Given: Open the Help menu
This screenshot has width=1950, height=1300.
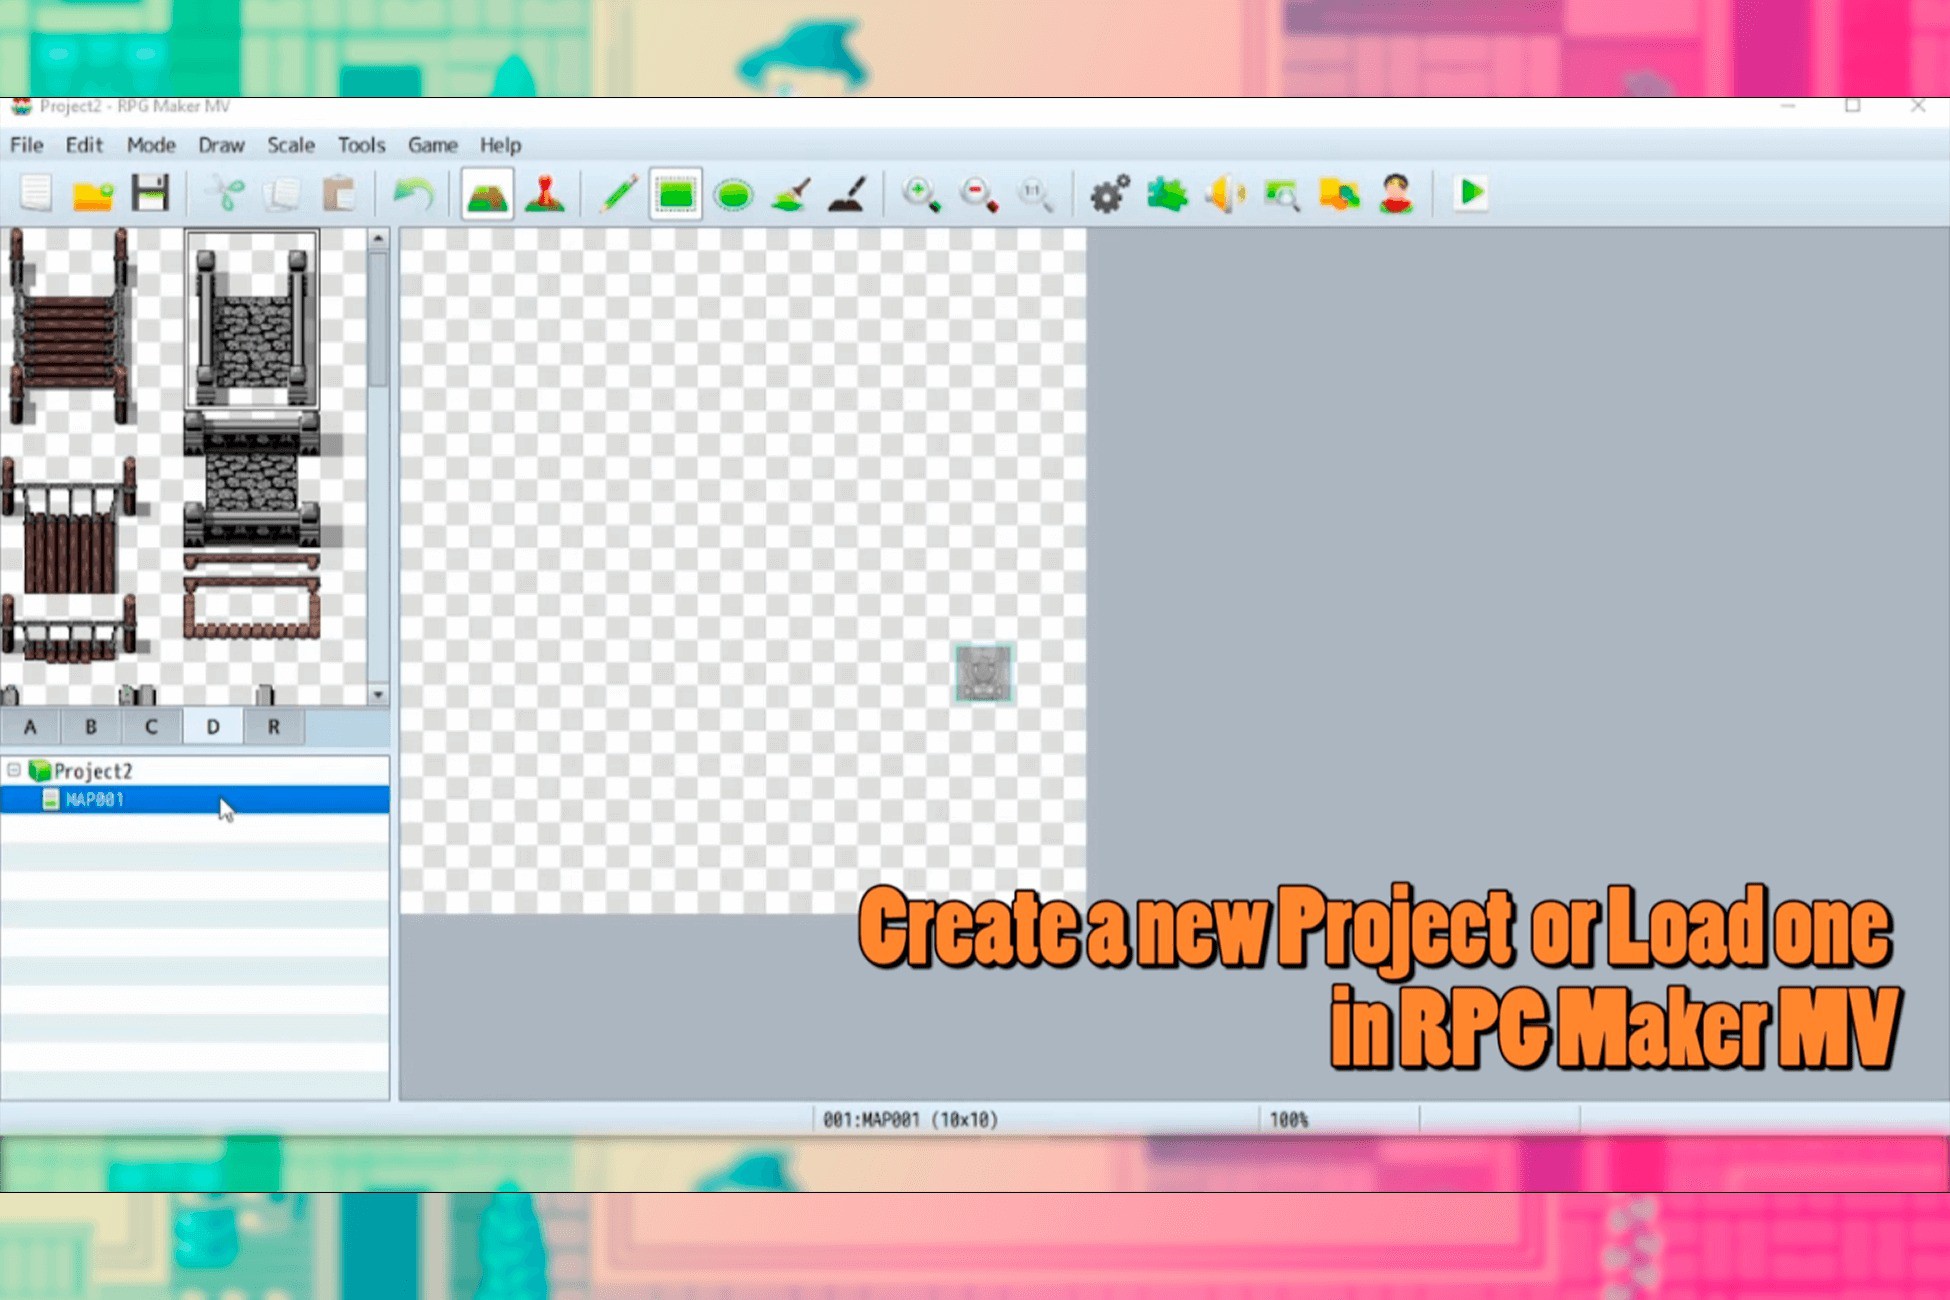Looking at the screenshot, I should tap(500, 145).
